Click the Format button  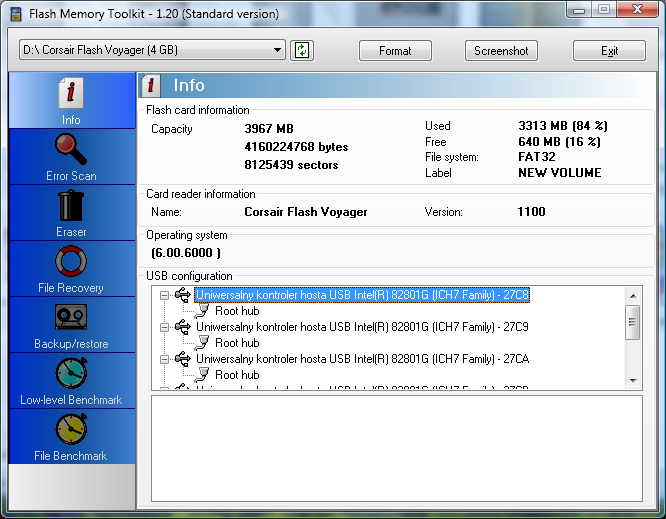coord(395,51)
